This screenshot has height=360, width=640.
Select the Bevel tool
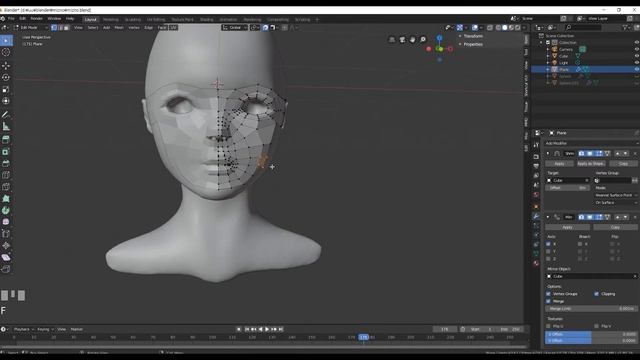(x=6, y=163)
